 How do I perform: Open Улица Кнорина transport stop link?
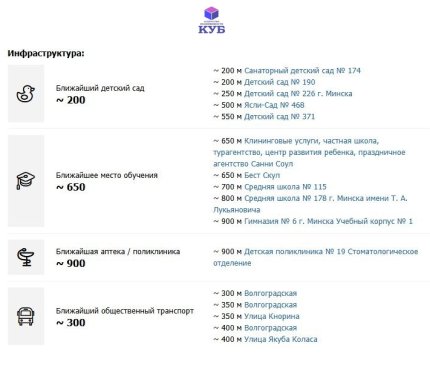point(272,316)
